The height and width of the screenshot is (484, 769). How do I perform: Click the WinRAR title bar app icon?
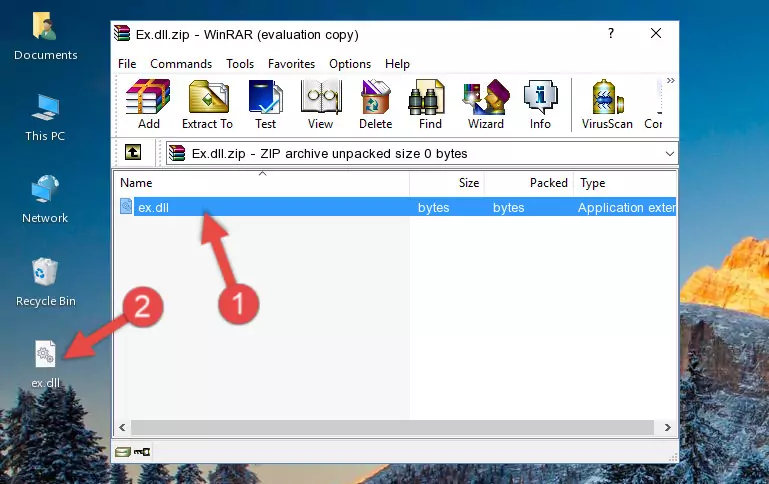(x=122, y=34)
